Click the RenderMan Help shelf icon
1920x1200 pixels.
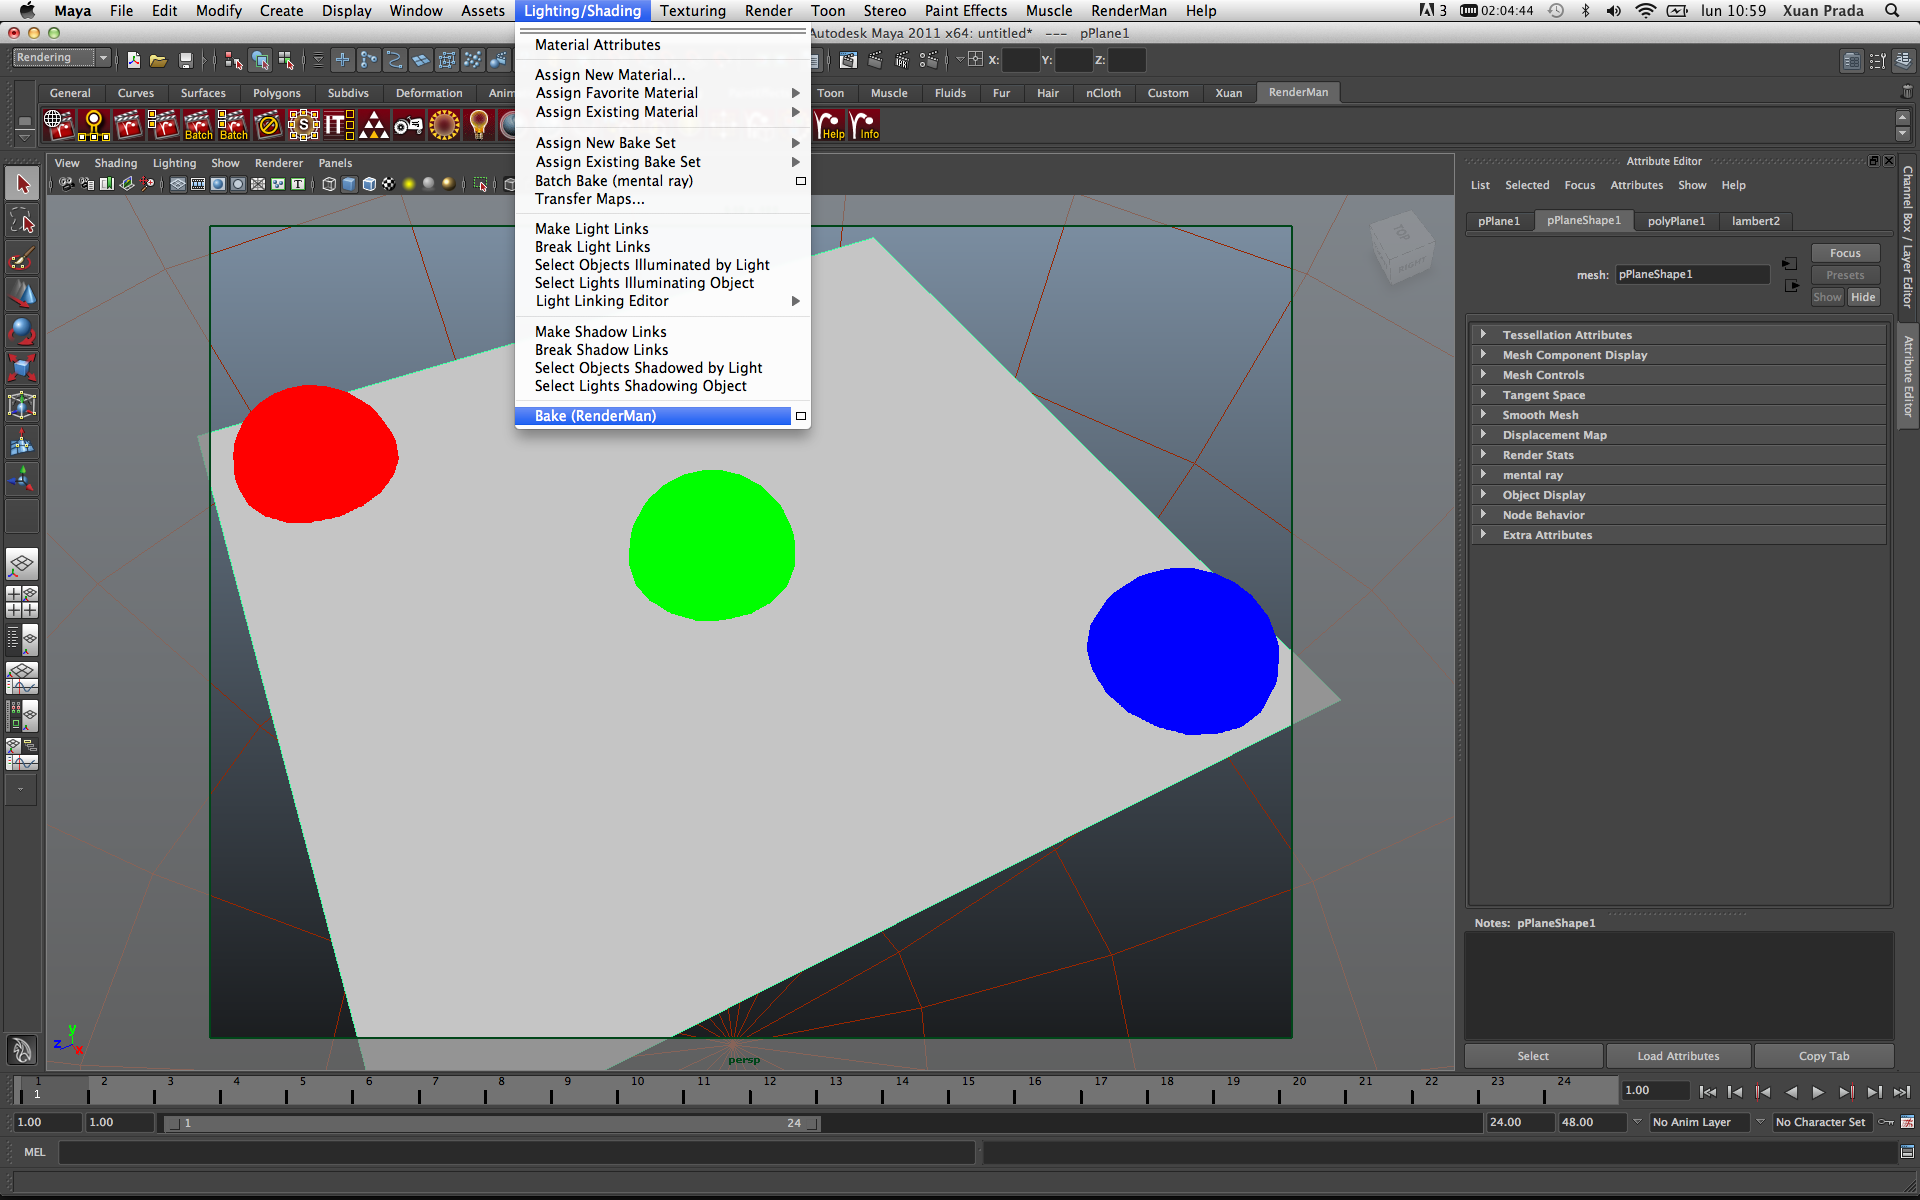pos(830,125)
